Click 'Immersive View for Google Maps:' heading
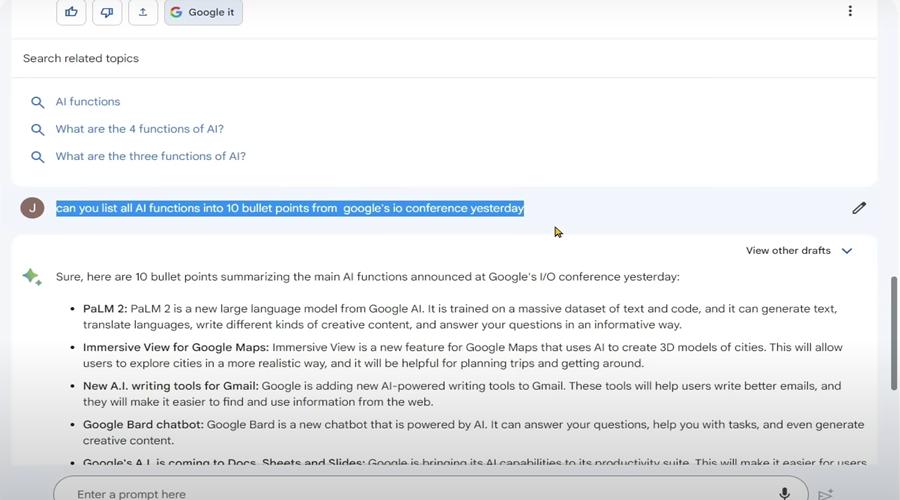Screen dimensions: 900x500 point(176,347)
